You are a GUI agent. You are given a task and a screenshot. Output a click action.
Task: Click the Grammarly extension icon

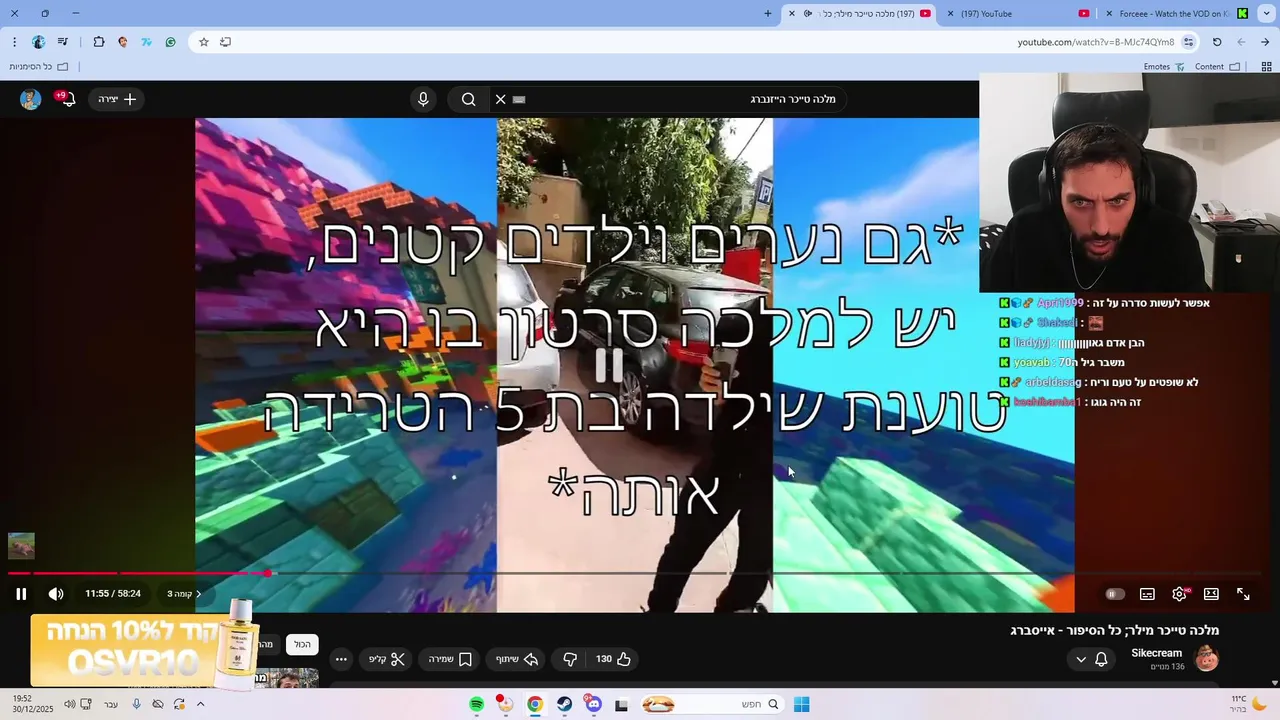pyautogui.click(x=171, y=42)
